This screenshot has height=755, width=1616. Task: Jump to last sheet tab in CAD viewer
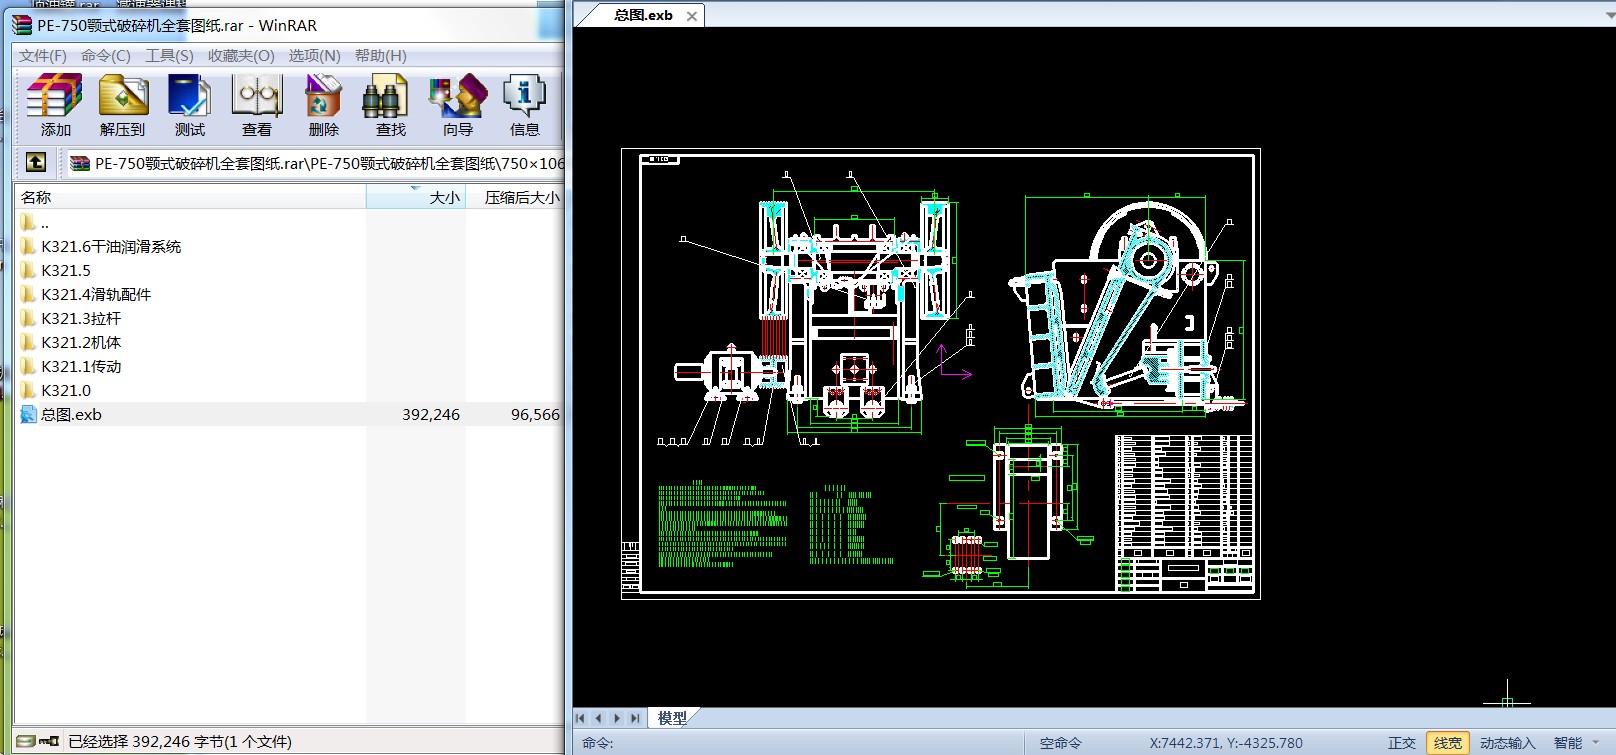click(634, 718)
